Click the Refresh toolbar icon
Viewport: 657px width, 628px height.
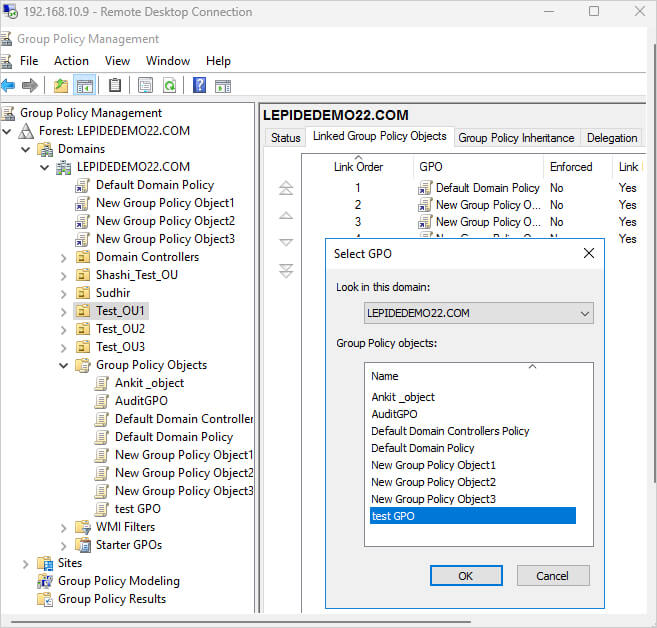click(169, 86)
